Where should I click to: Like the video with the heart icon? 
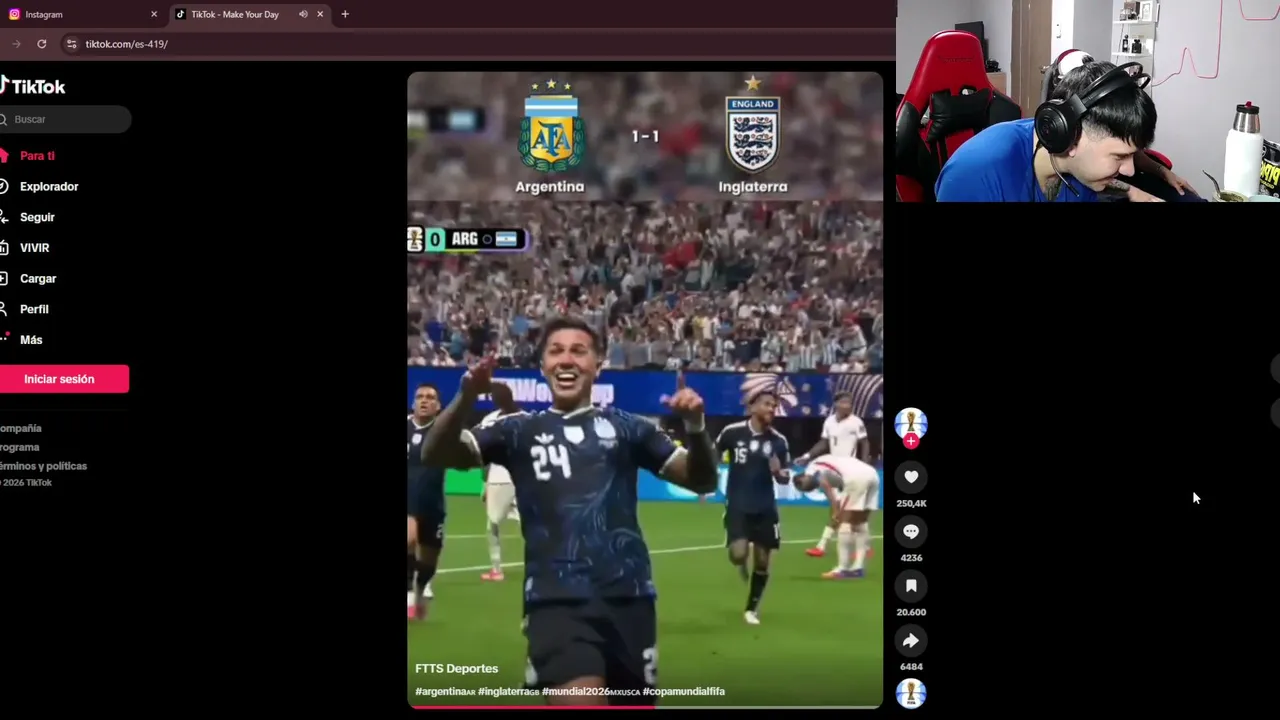[x=911, y=477]
